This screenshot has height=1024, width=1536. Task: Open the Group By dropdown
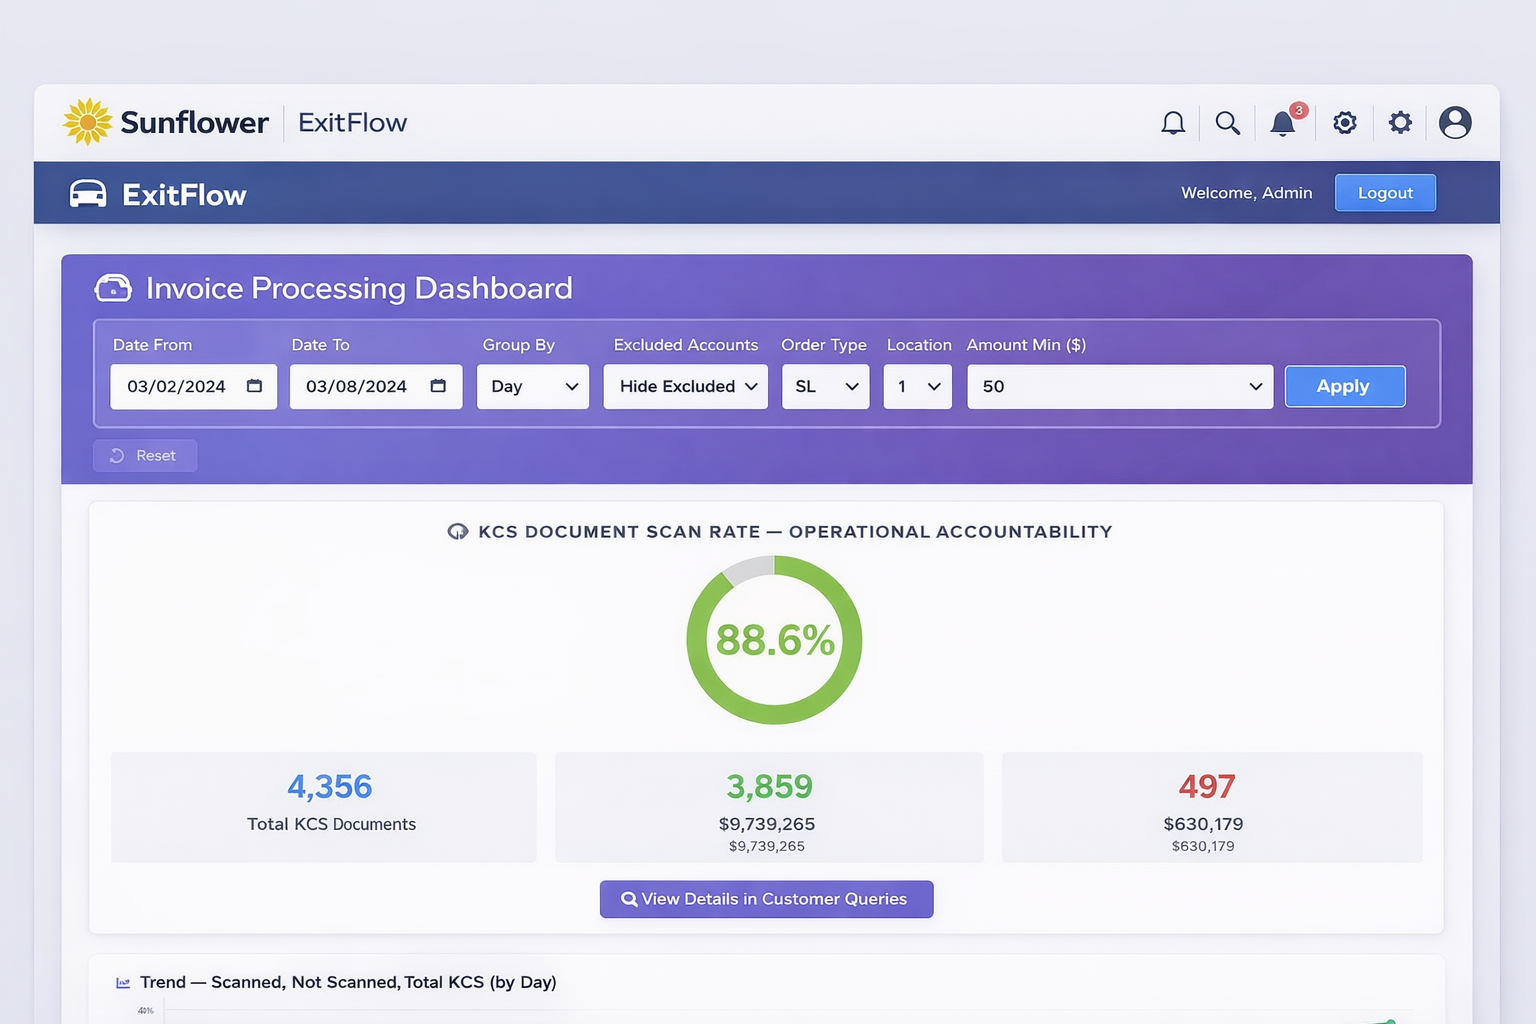(x=532, y=386)
